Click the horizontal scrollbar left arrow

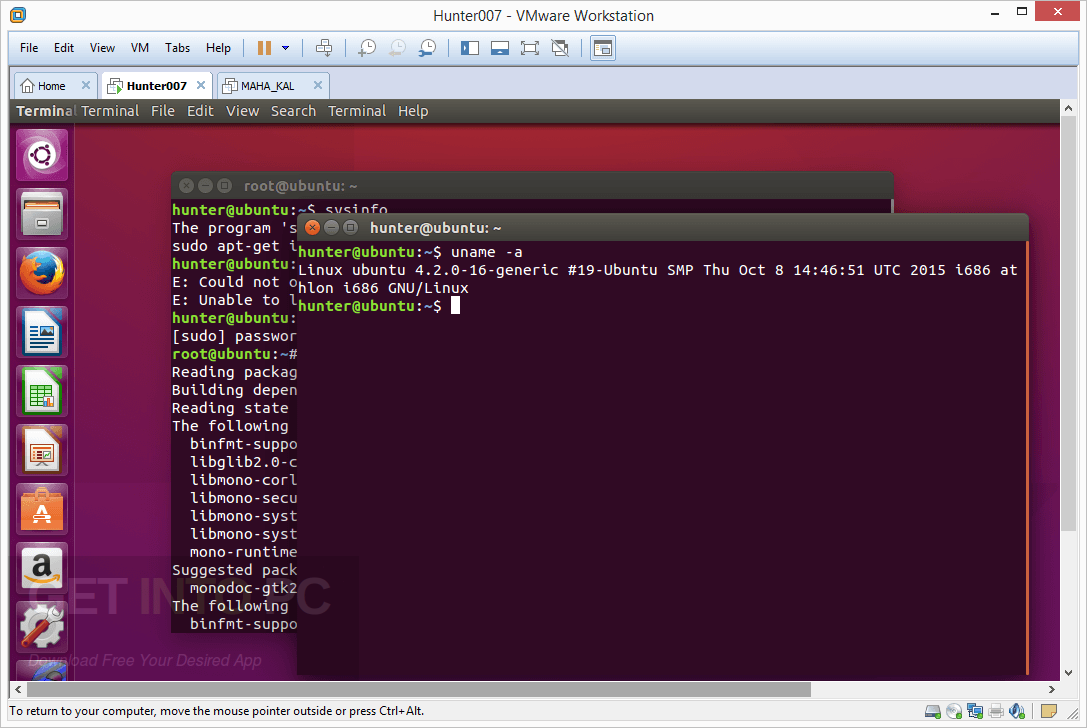[x=18, y=690]
